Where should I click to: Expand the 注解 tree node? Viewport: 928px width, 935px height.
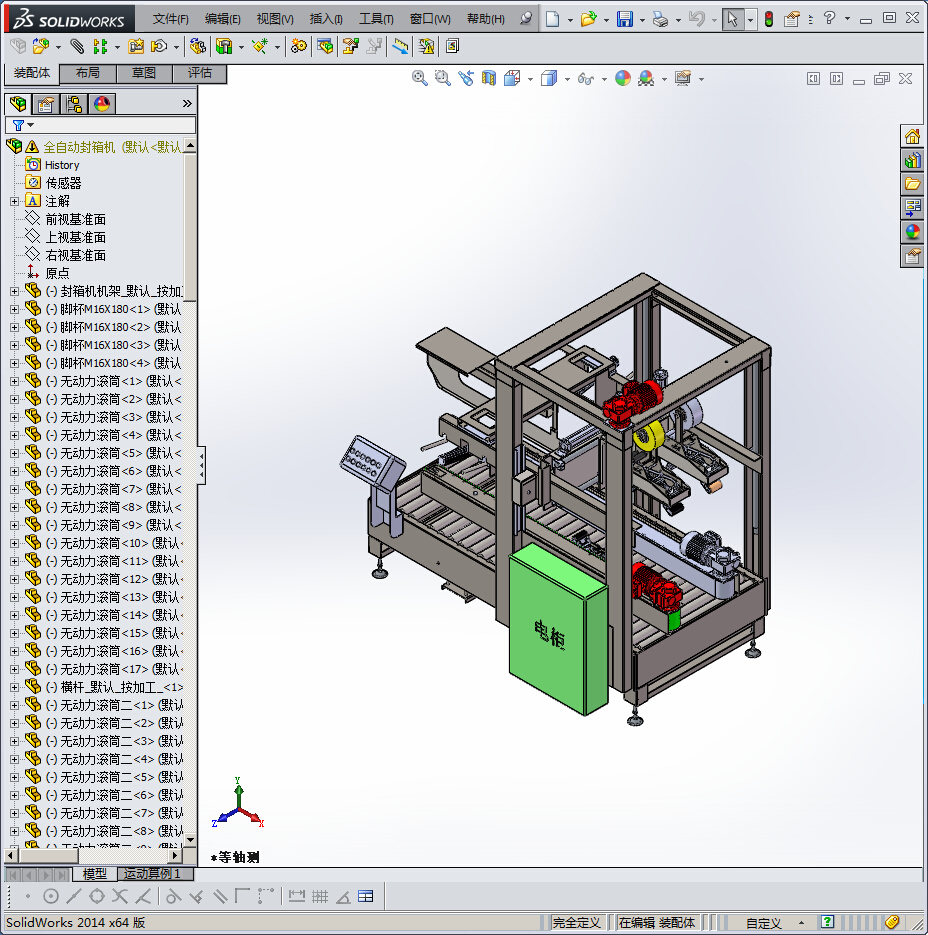coord(14,202)
